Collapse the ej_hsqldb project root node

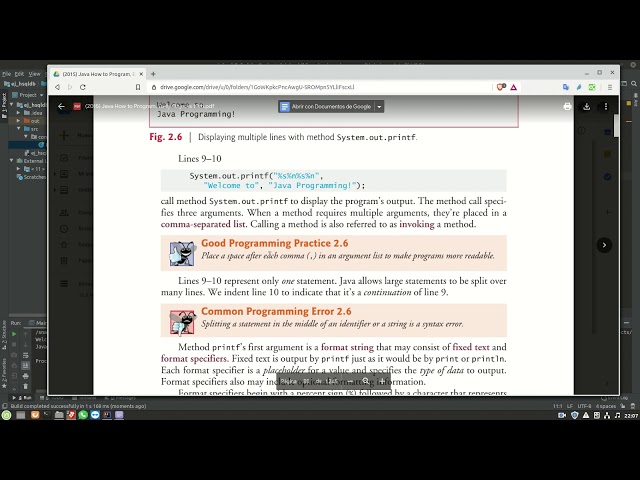click(x=12, y=105)
